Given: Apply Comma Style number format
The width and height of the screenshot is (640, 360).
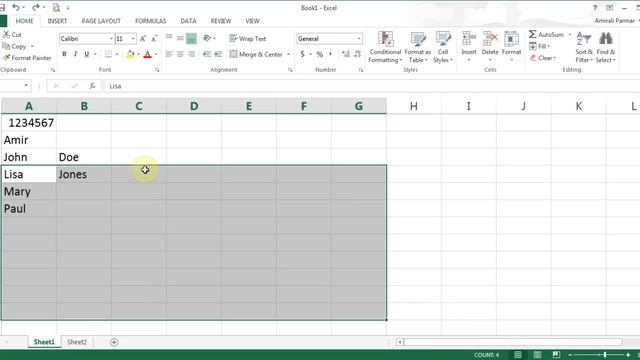Looking at the screenshot, I should point(330,54).
